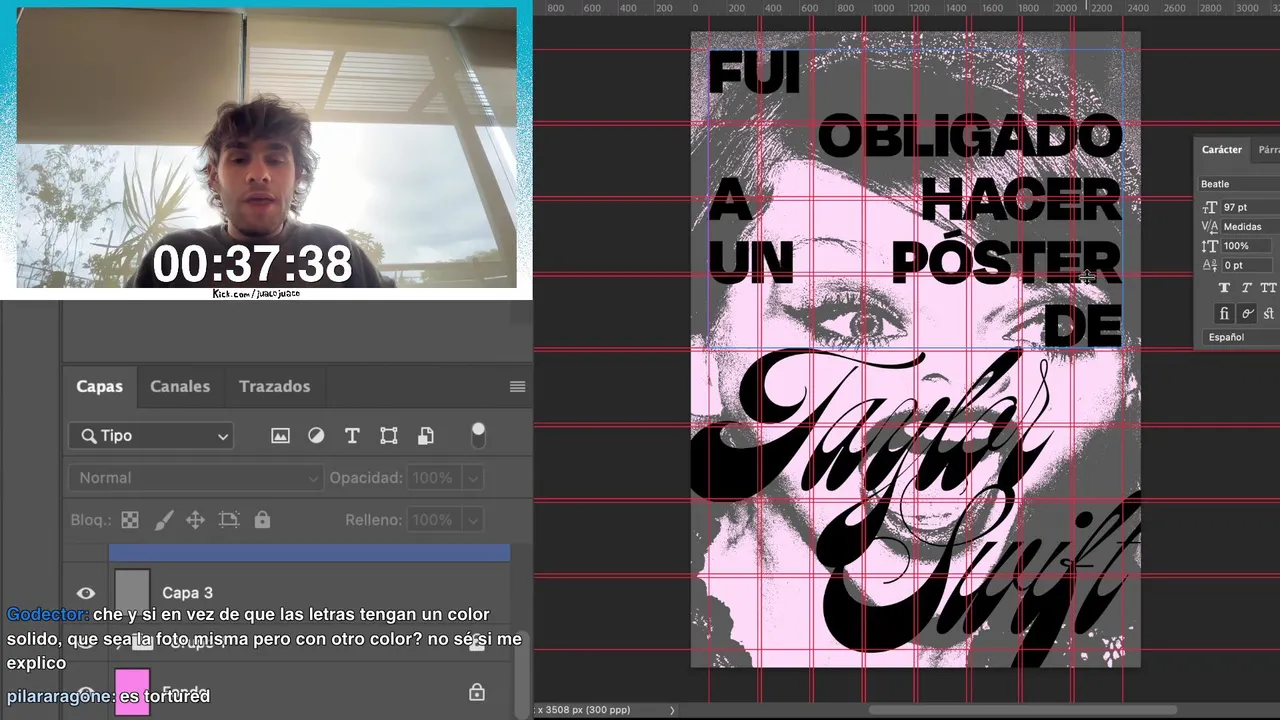Image resolution: width=1280 pixels, height=720 pixels.
Task: Click the Relleno 100% field
Action: [435, 520]
